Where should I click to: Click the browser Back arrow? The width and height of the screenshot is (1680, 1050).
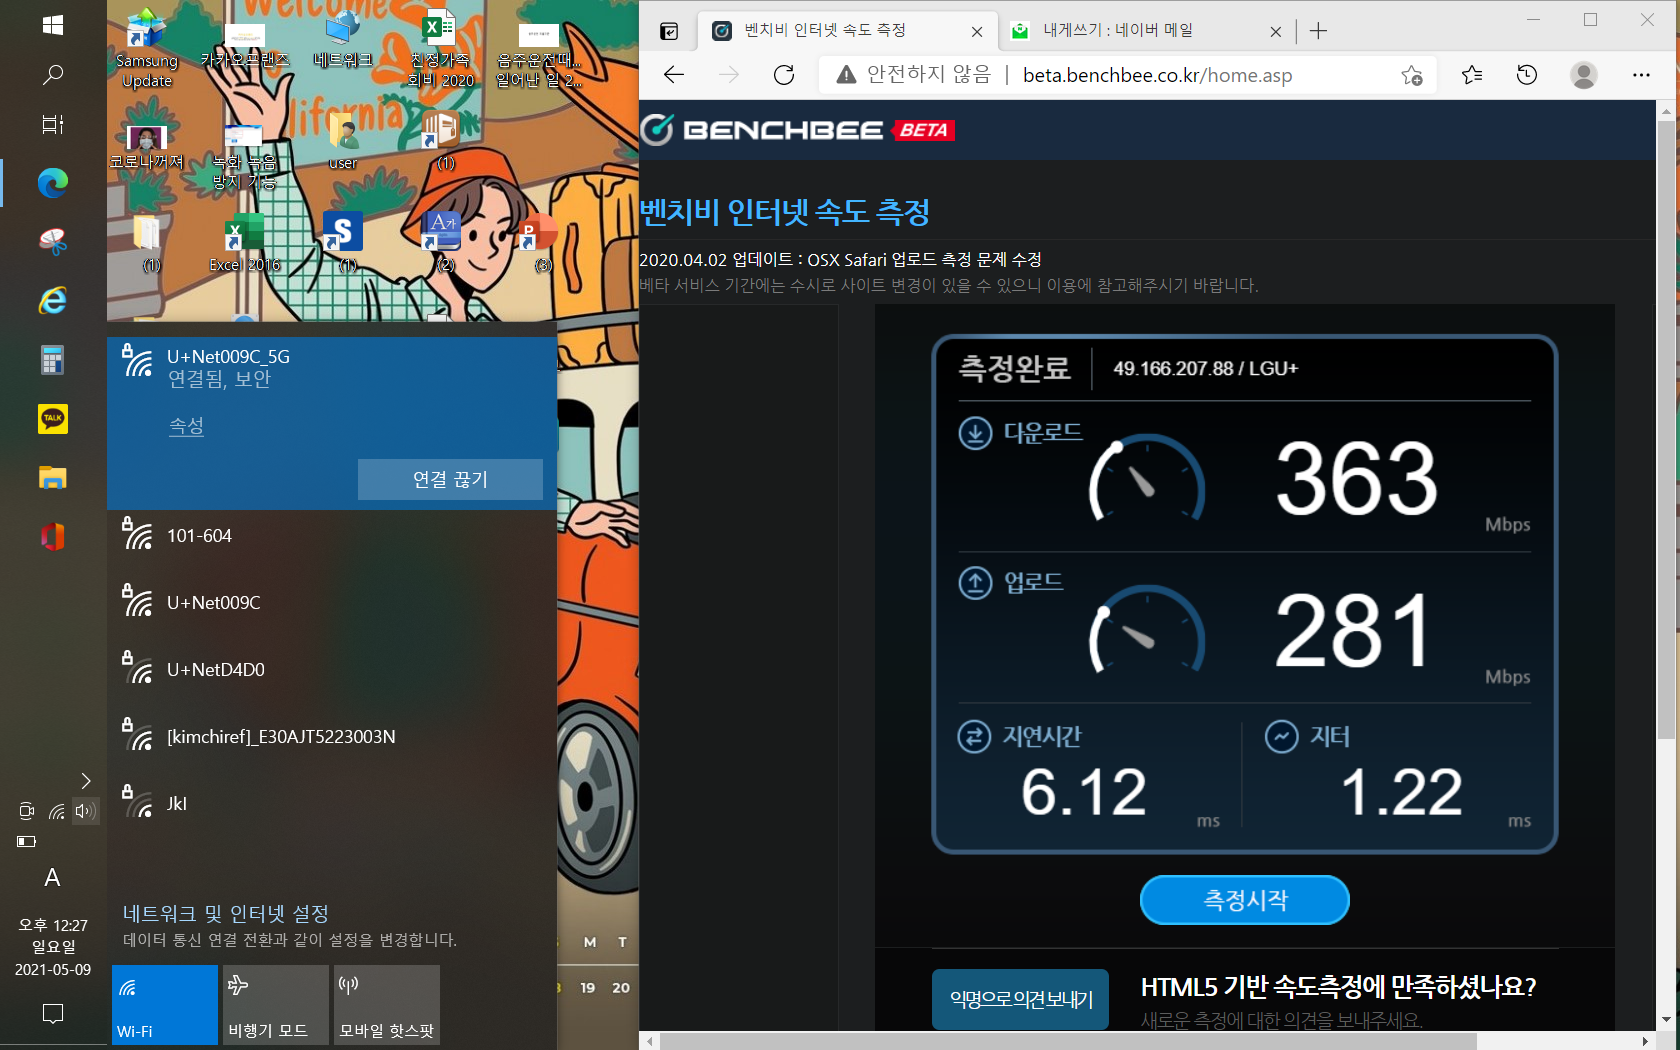674,75
